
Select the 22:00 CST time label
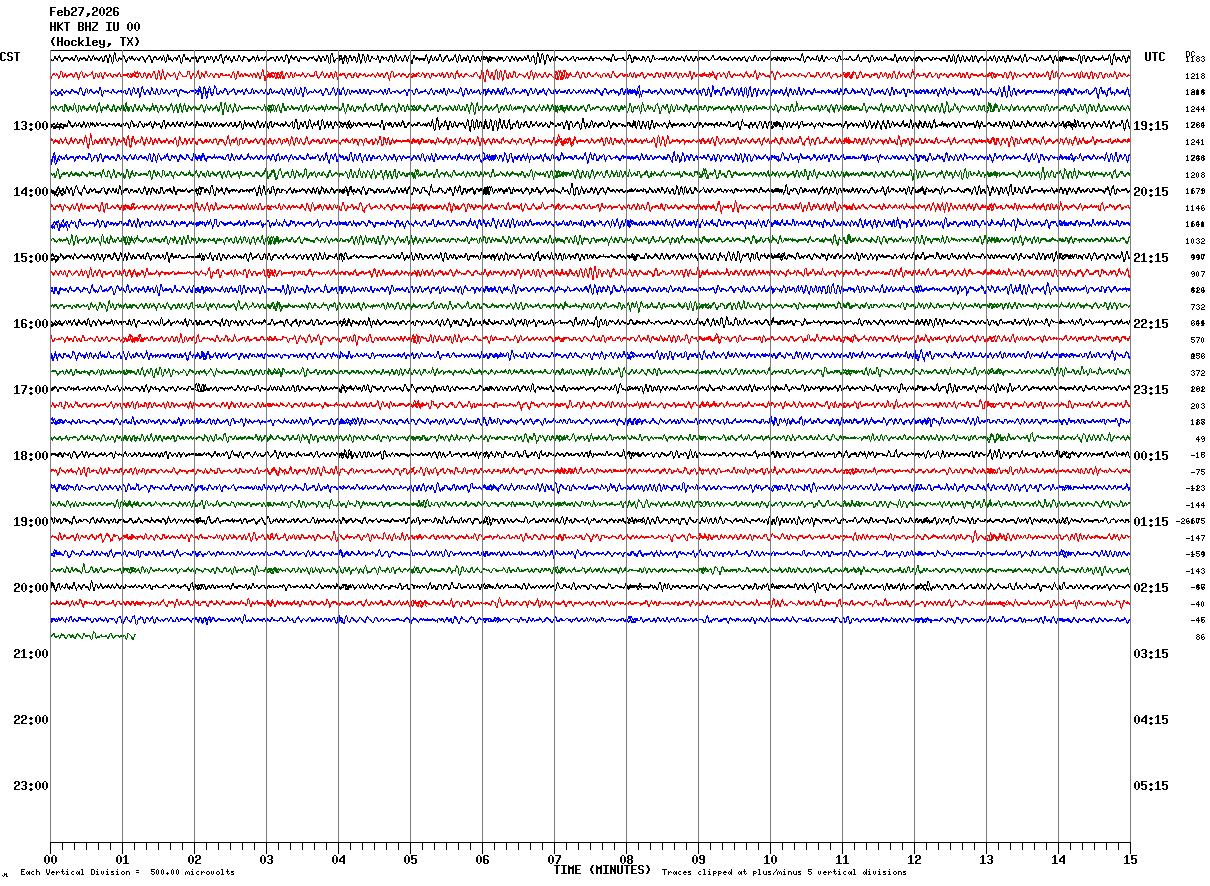point(31,720)
